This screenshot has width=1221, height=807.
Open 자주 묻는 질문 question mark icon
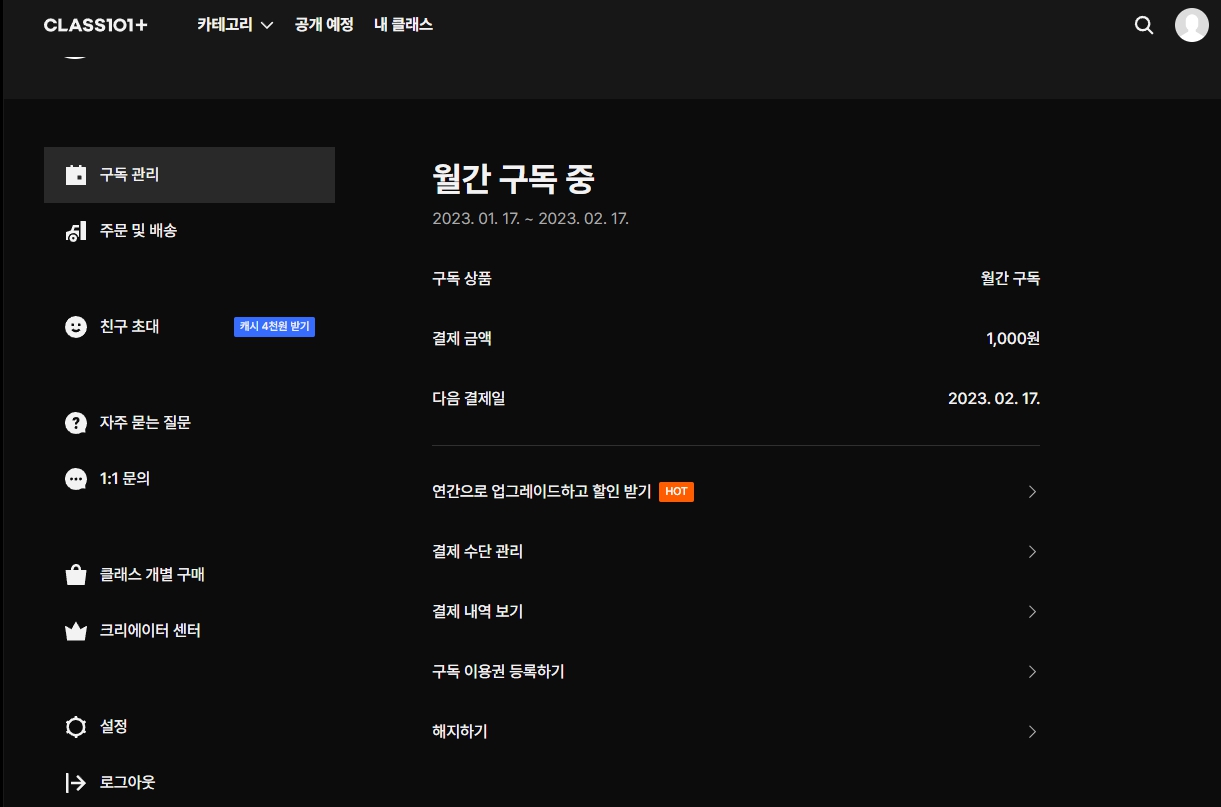click(76, 423)
